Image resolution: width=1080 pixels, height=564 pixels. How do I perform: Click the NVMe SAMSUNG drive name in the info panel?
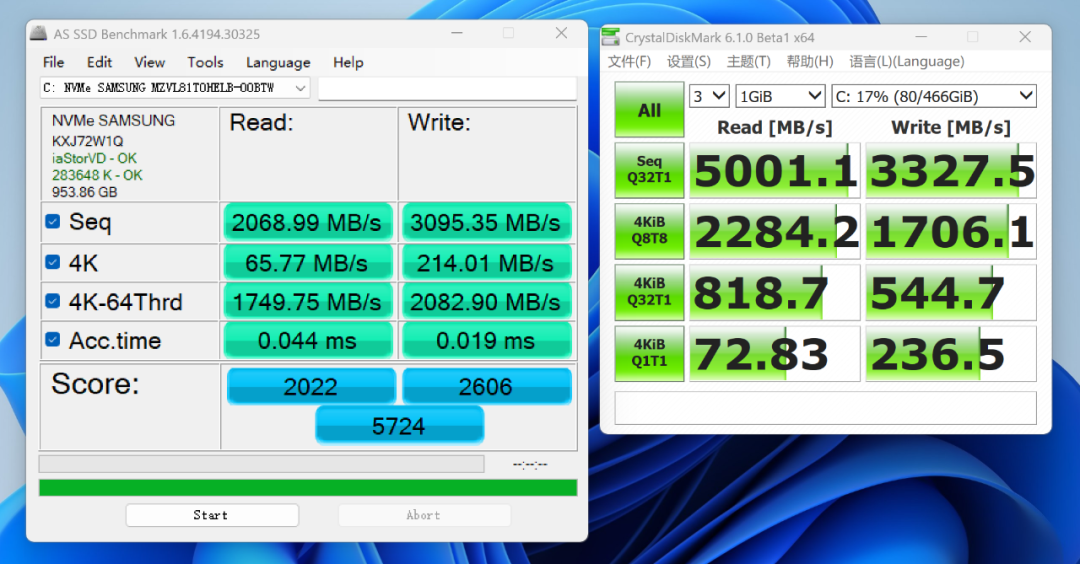pos(114,121)
